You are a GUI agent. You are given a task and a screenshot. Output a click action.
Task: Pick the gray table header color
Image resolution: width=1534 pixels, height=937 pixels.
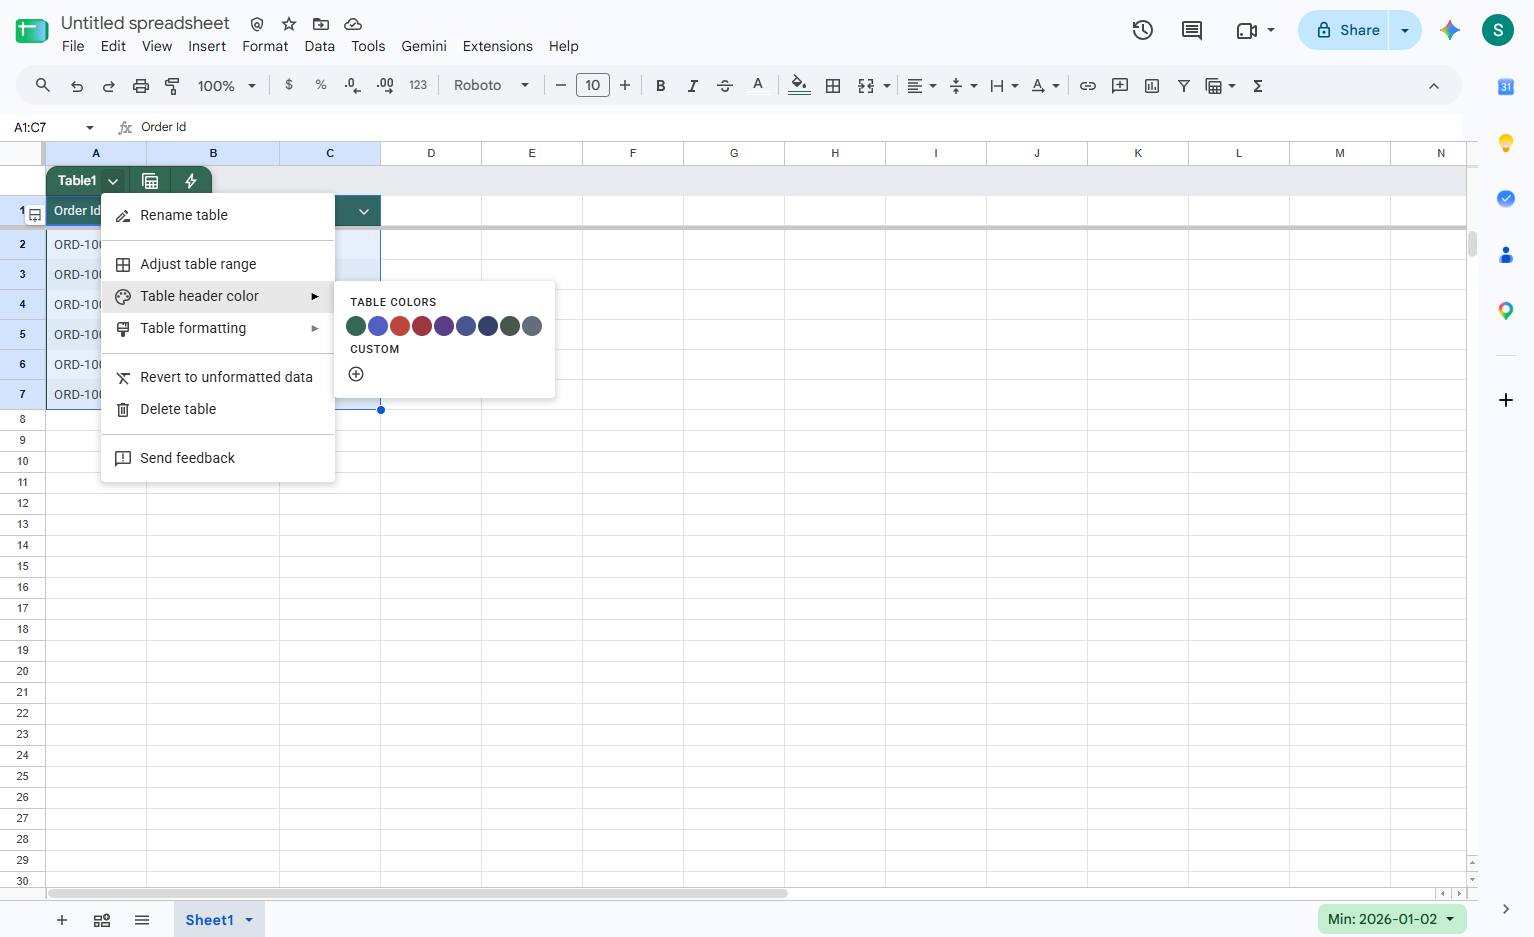[x=532, y=326]
